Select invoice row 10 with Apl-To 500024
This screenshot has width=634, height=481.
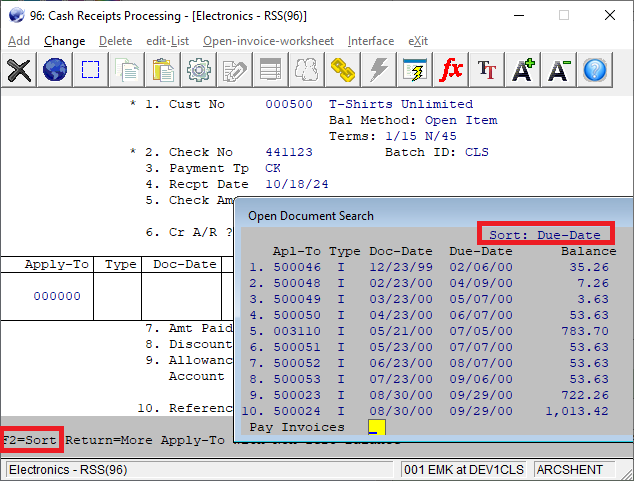pos(426,411)
